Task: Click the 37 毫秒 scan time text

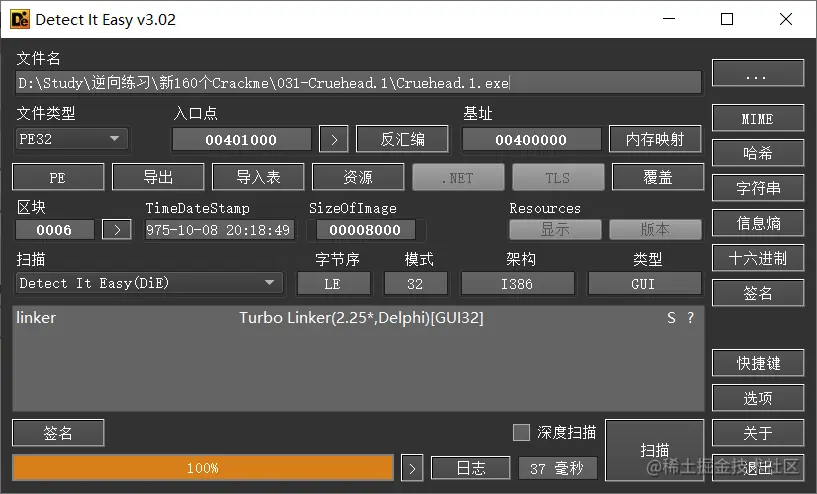Action: [x=557, y=468]
